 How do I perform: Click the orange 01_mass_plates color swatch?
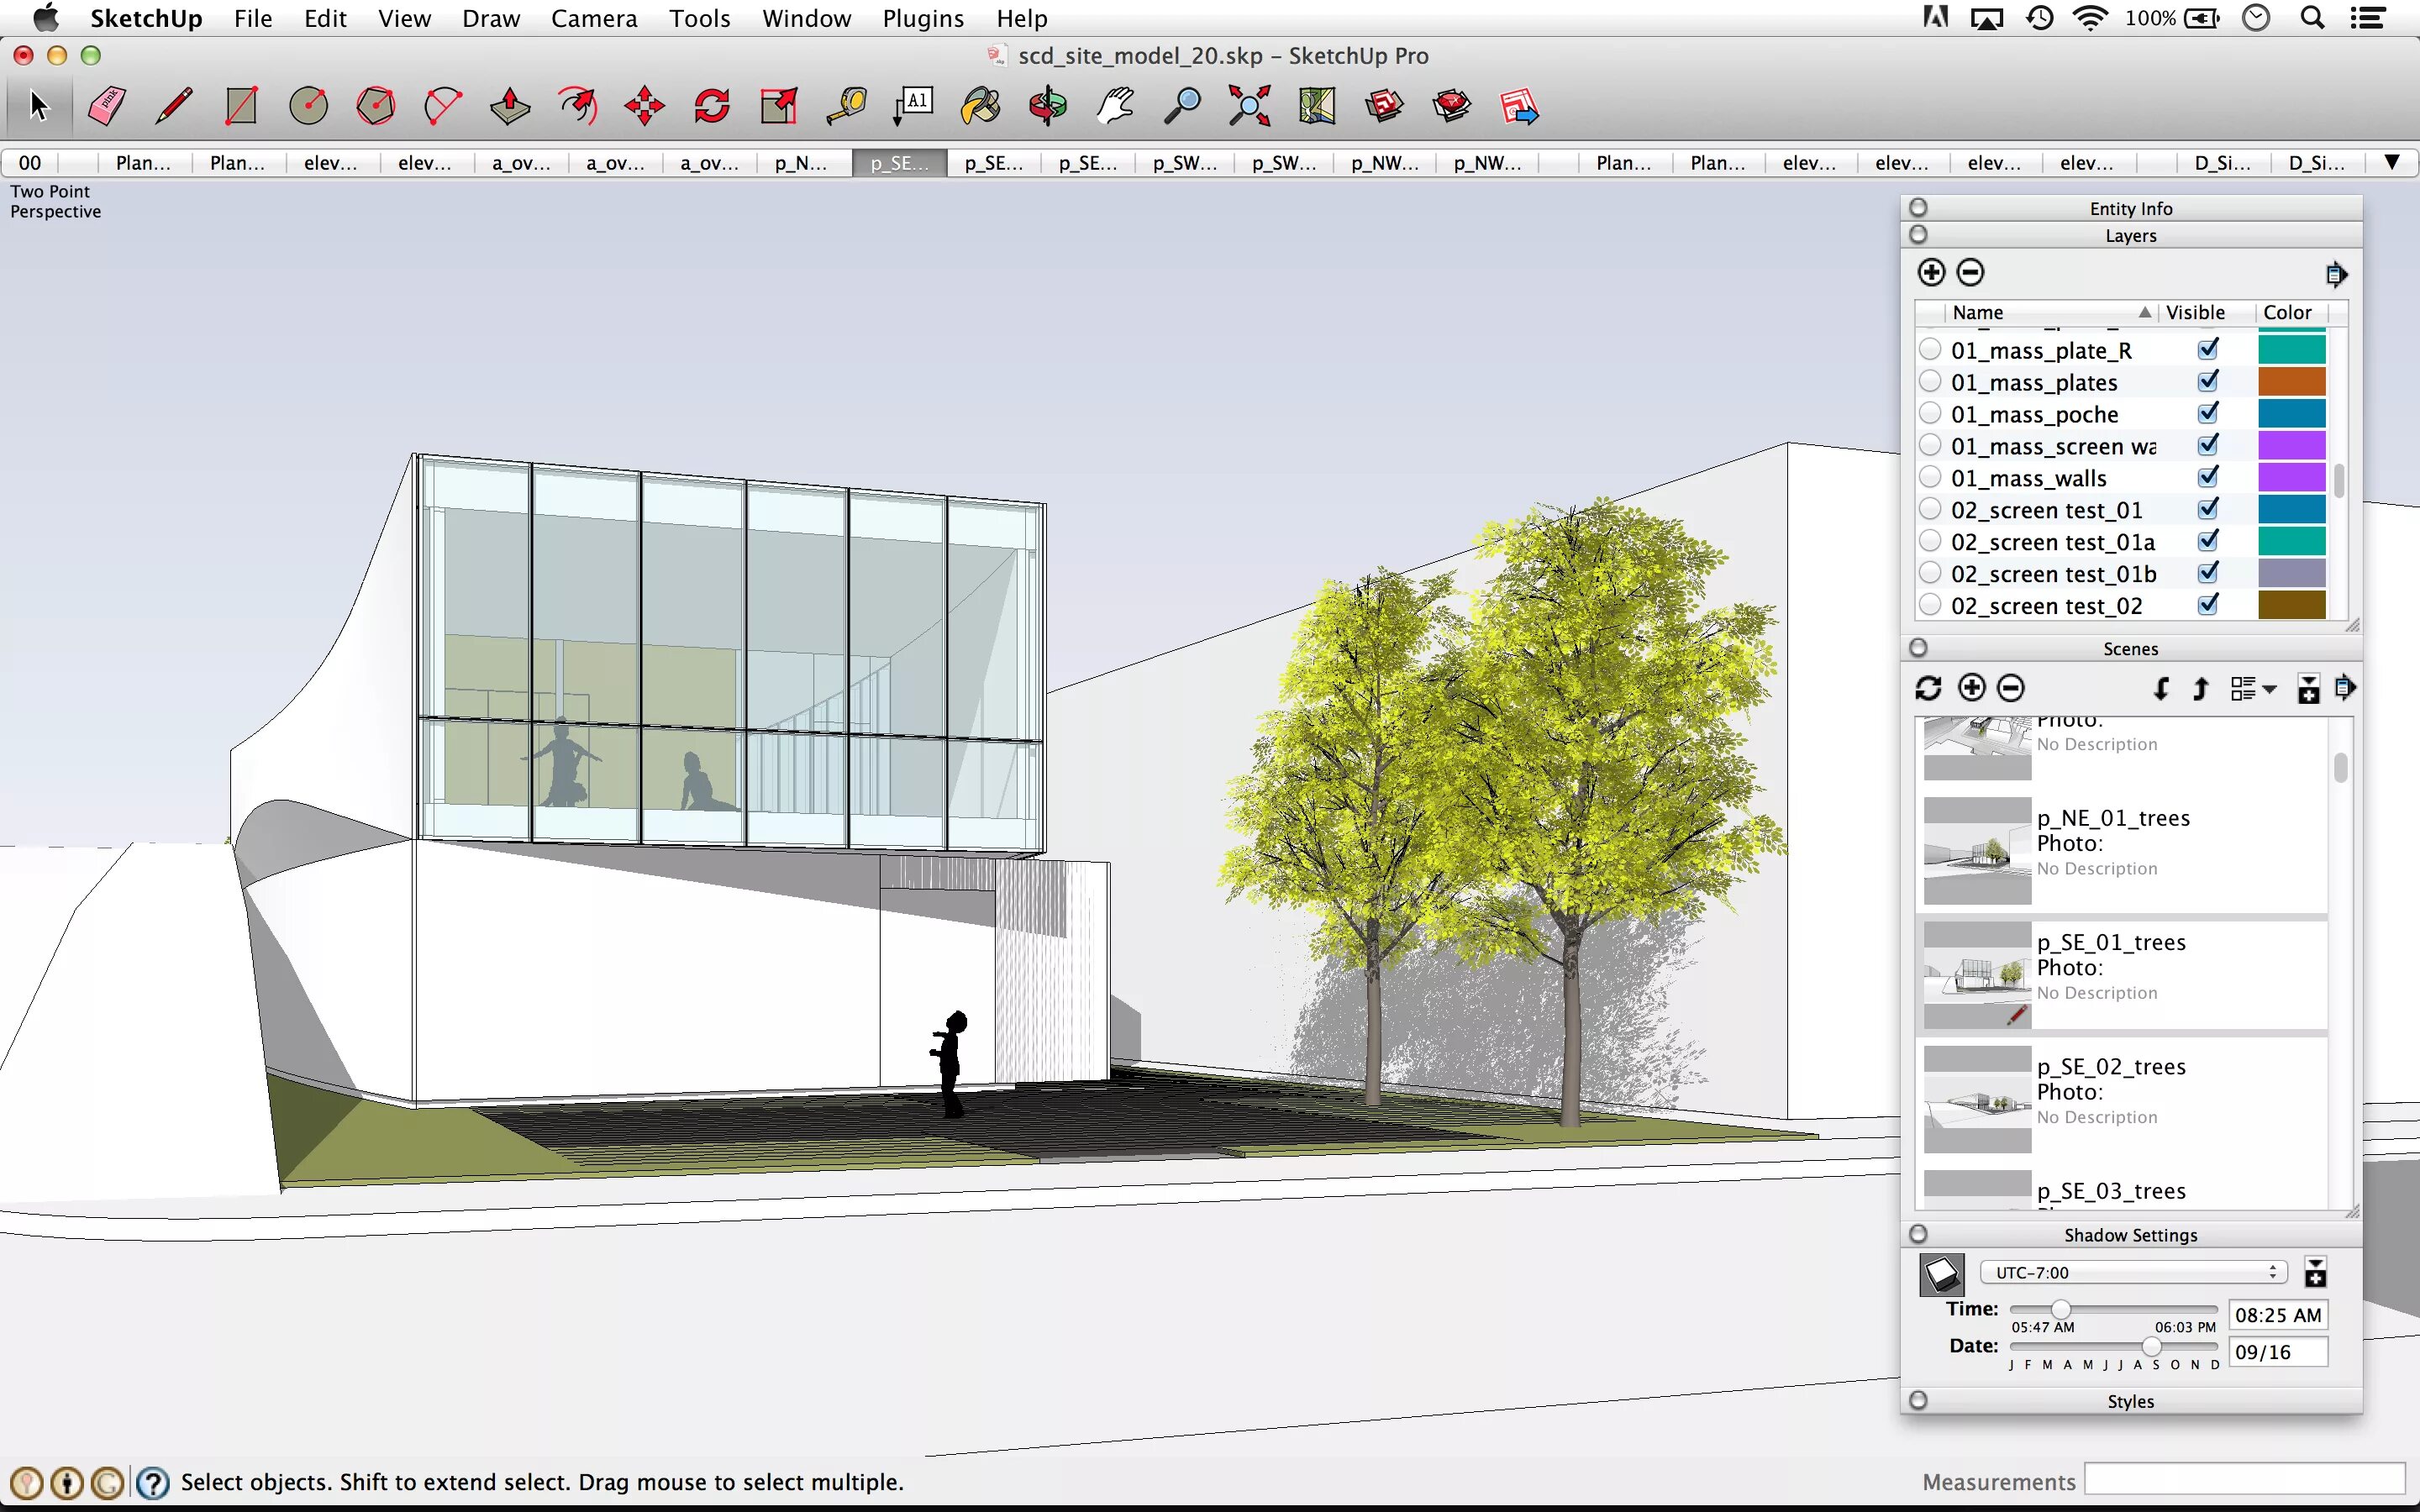tap(2291, 382)
